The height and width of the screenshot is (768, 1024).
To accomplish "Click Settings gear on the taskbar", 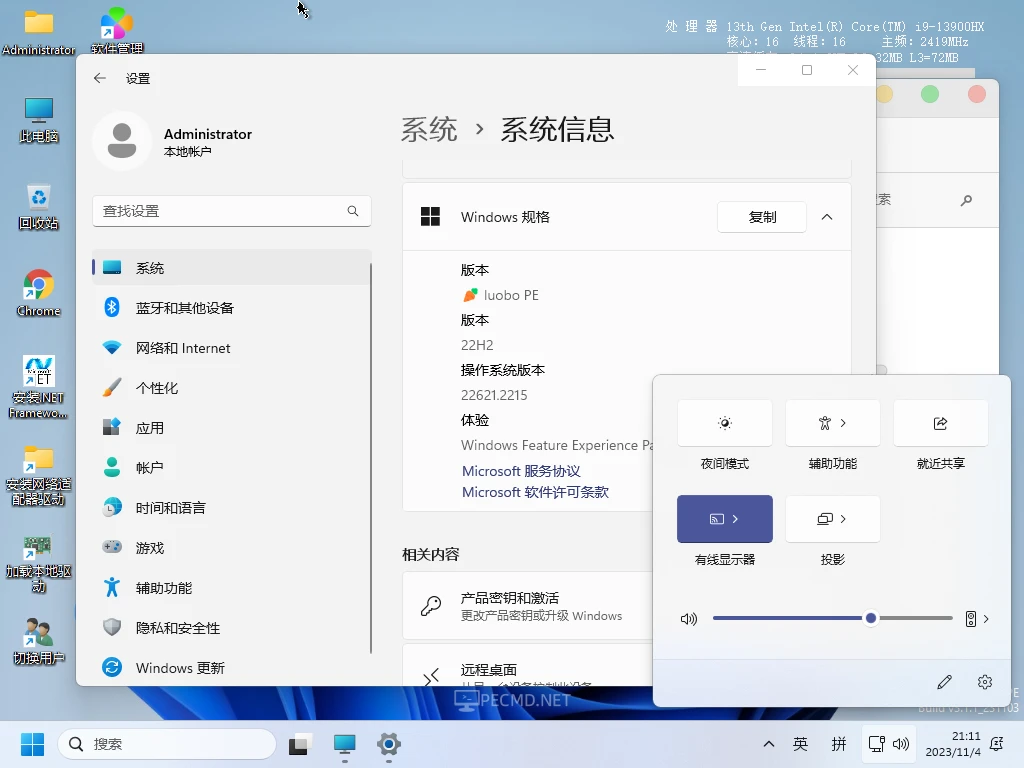I will coord(389,744).
